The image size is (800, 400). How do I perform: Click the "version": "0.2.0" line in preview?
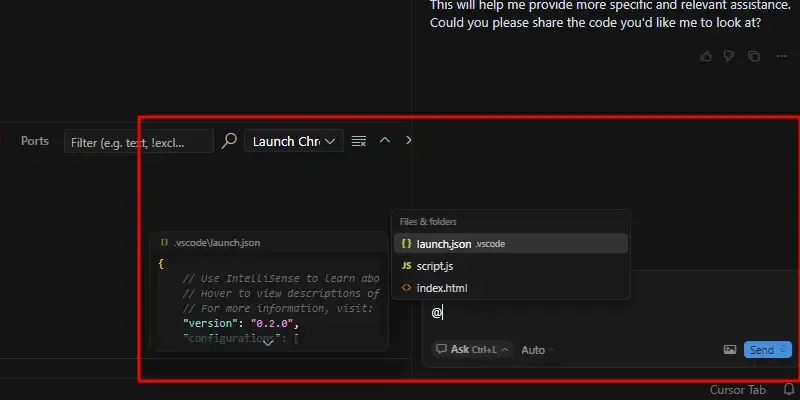click(241, 323)
